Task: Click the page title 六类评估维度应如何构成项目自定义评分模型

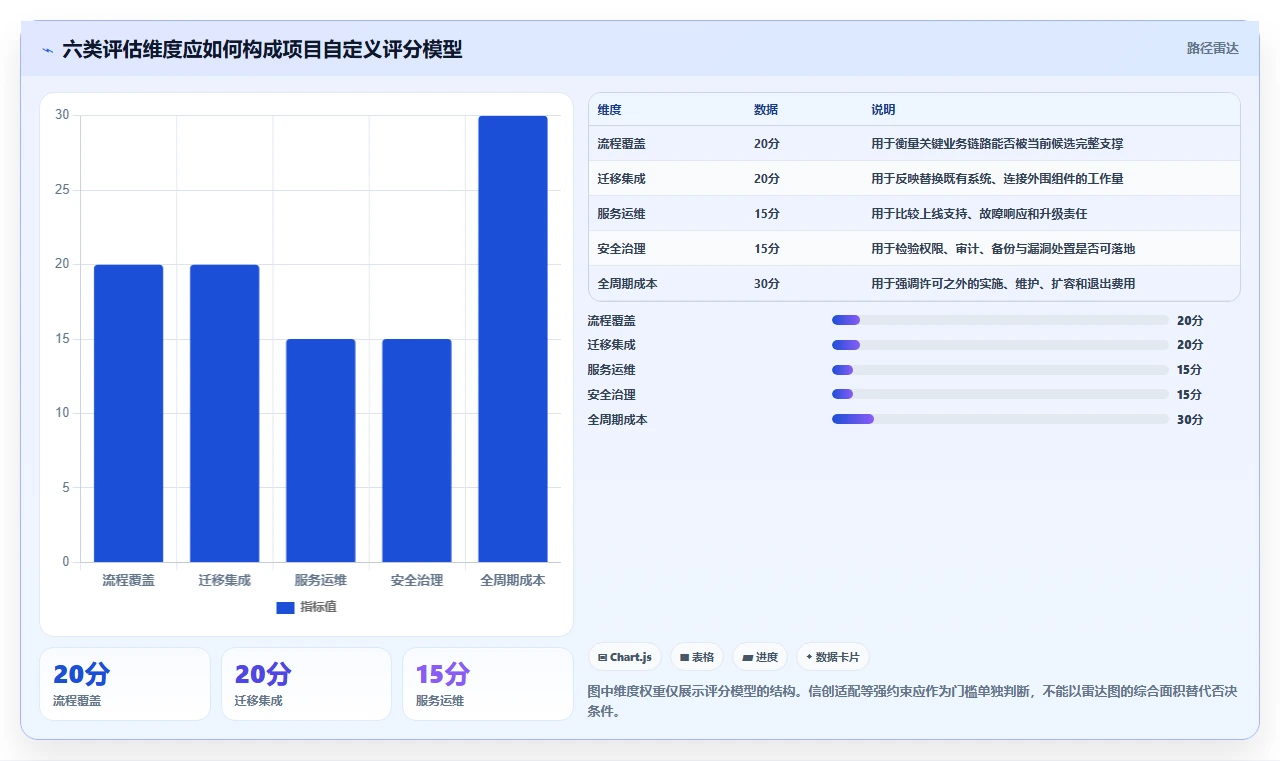Action: [262, 49]
